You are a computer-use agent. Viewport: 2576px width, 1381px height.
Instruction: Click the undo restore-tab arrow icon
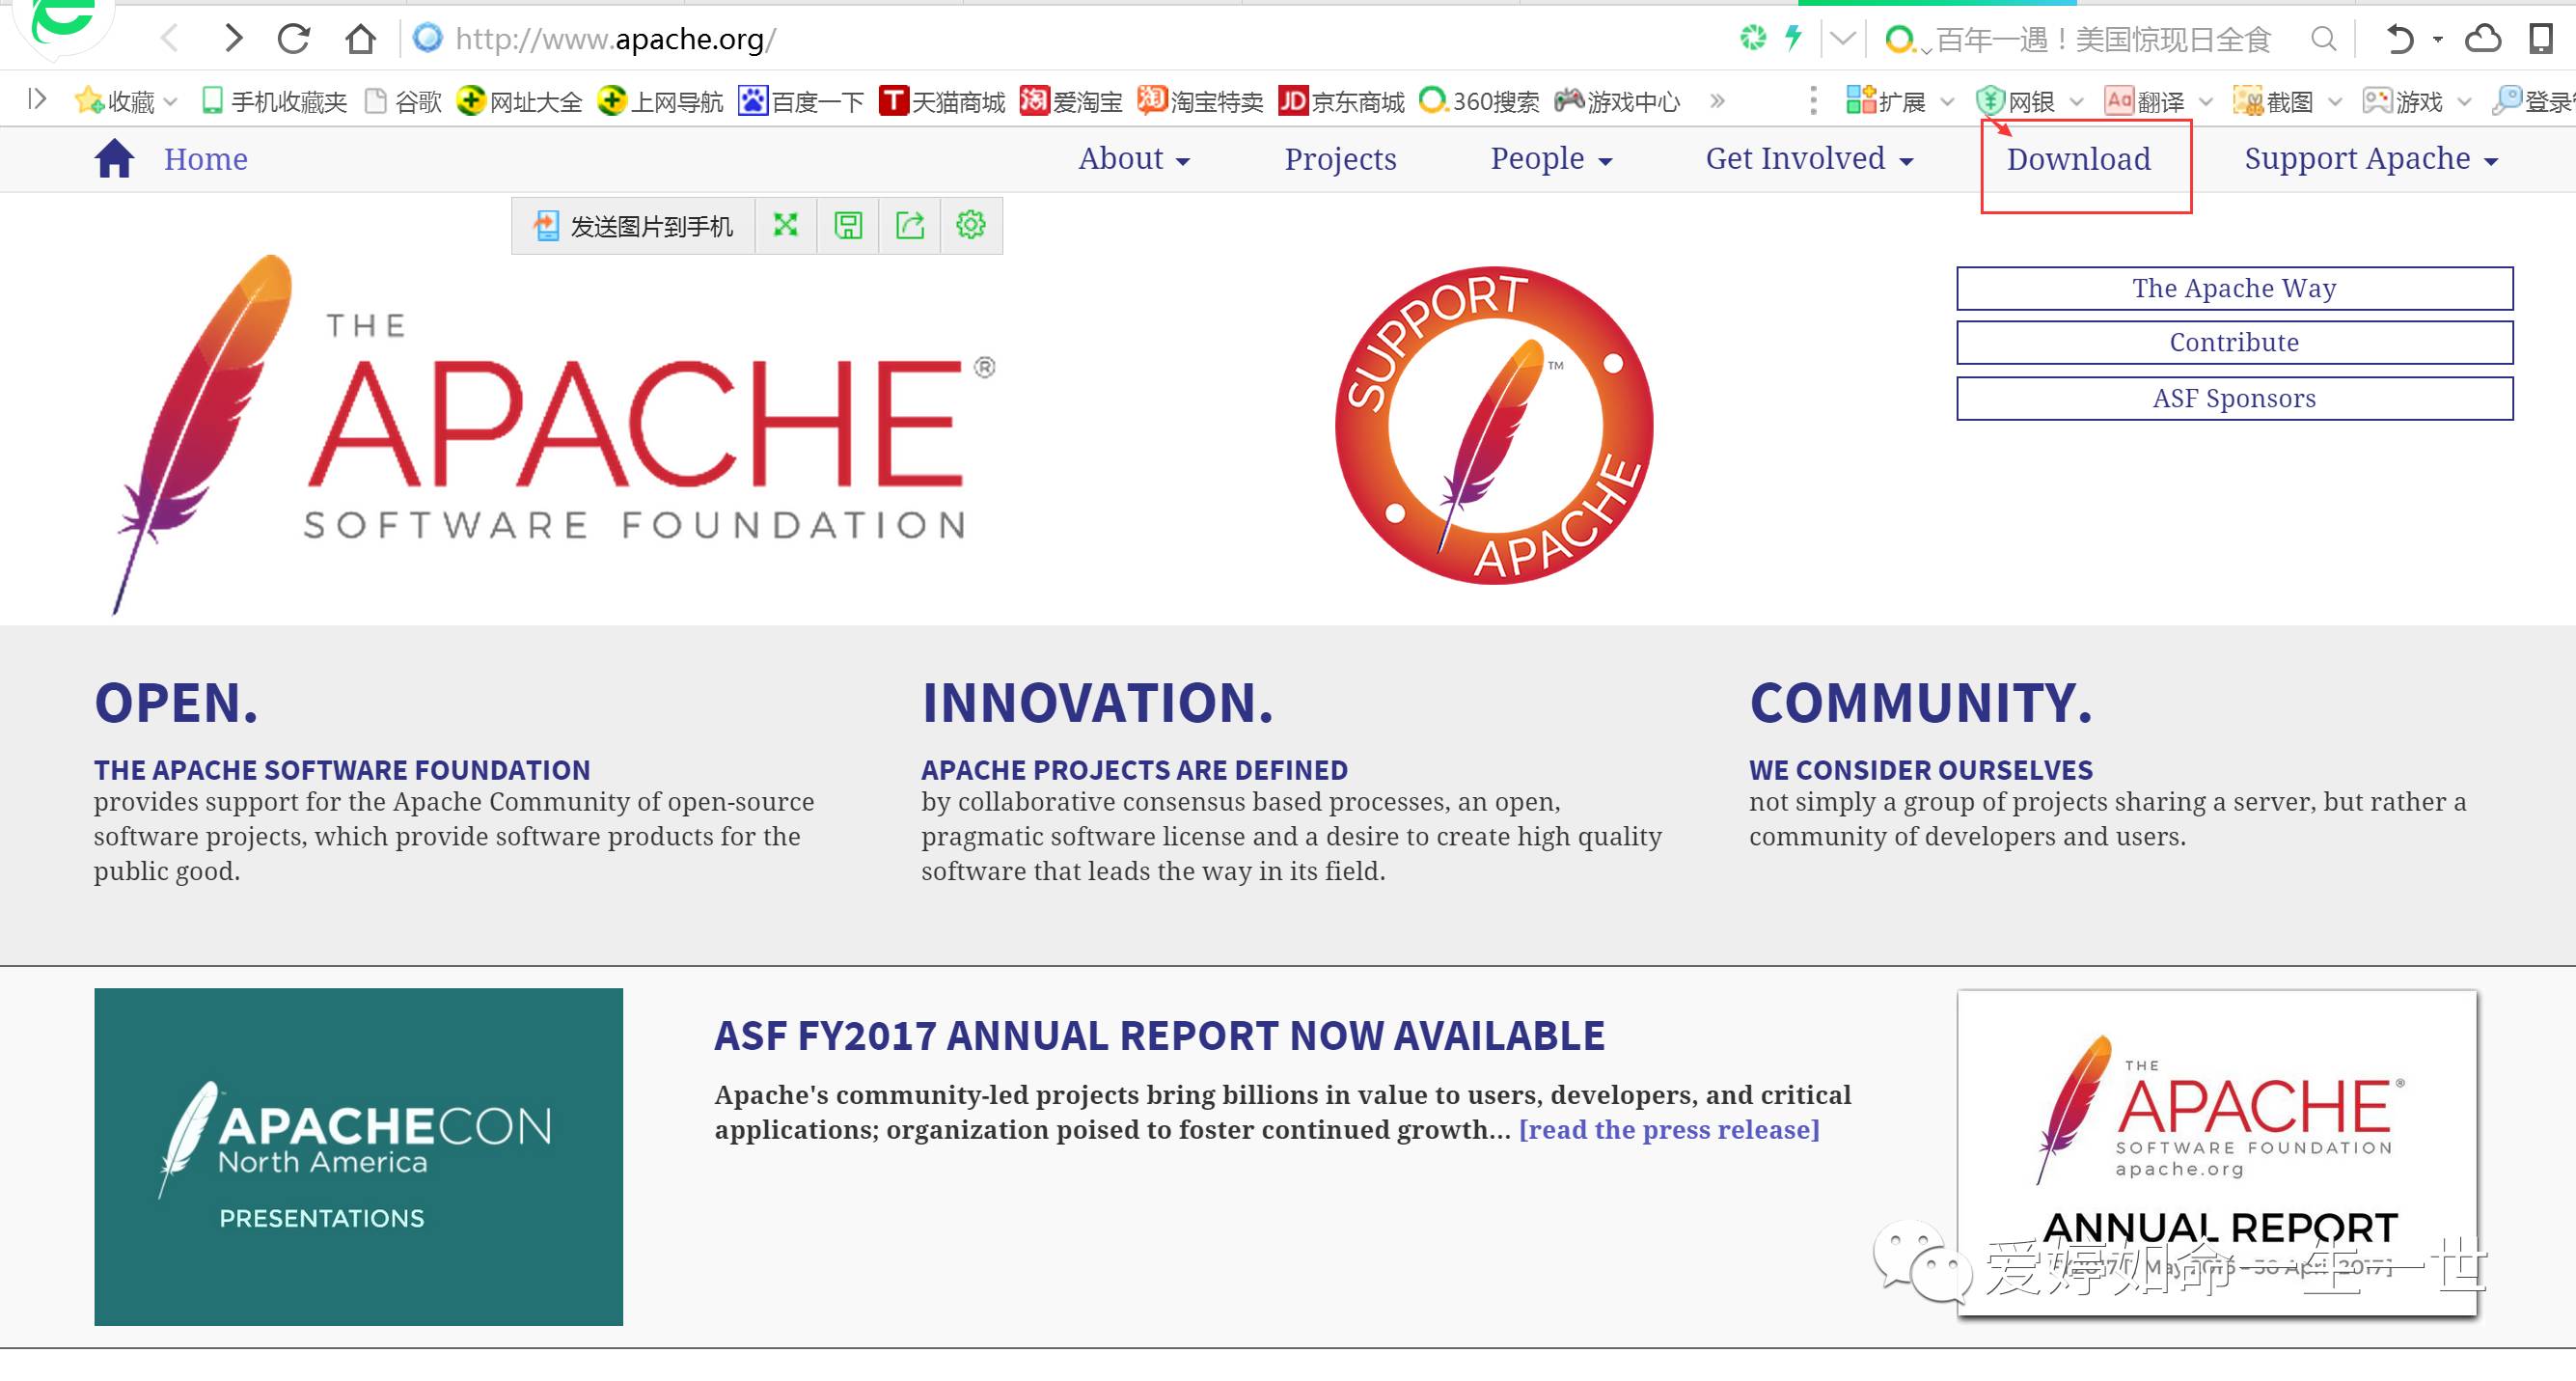[x=2400, y=39]
